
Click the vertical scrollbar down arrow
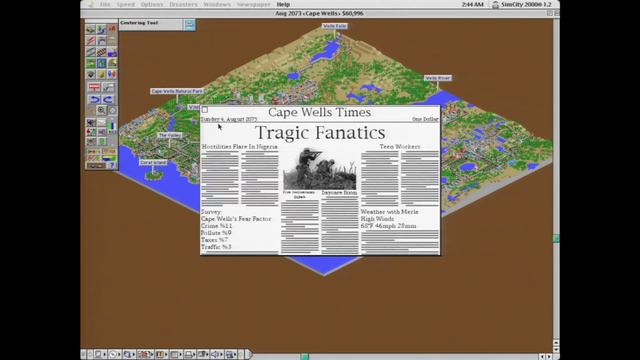click(556, 350)
